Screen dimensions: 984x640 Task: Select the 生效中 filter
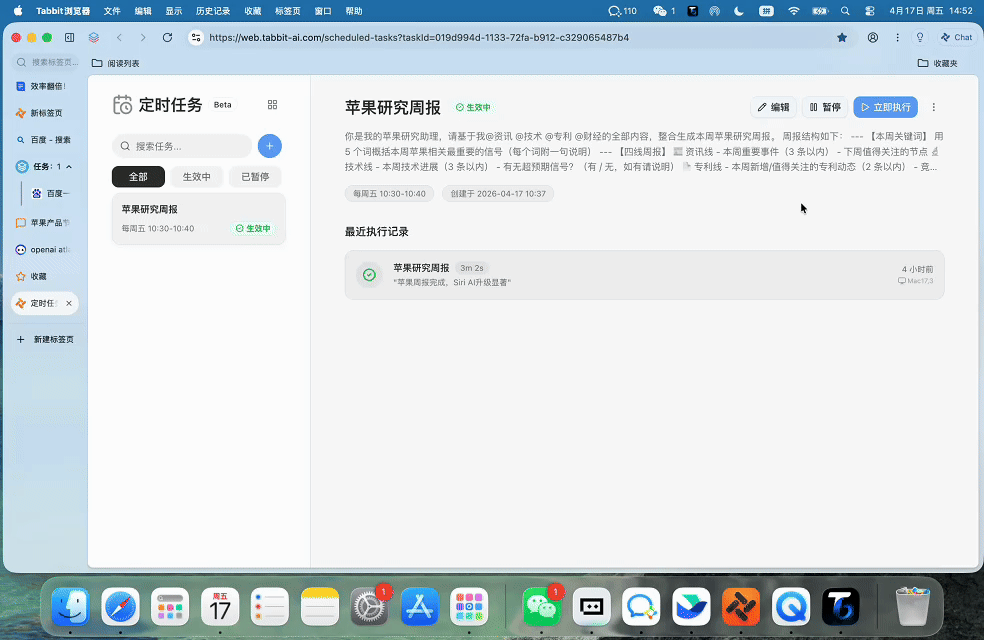[x=196, y=177]
